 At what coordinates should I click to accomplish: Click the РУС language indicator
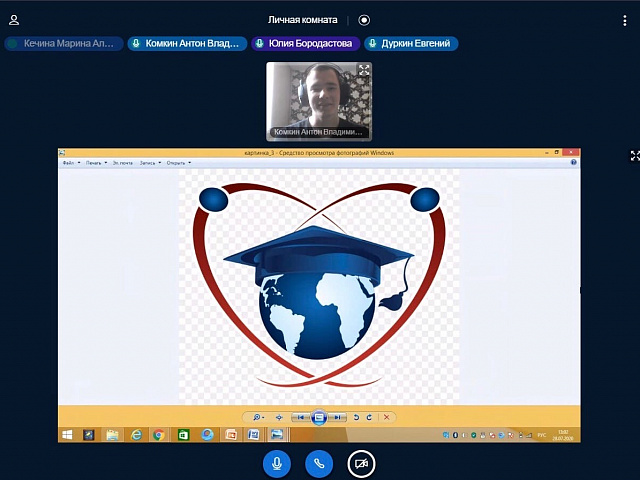(x=541, y=435)
